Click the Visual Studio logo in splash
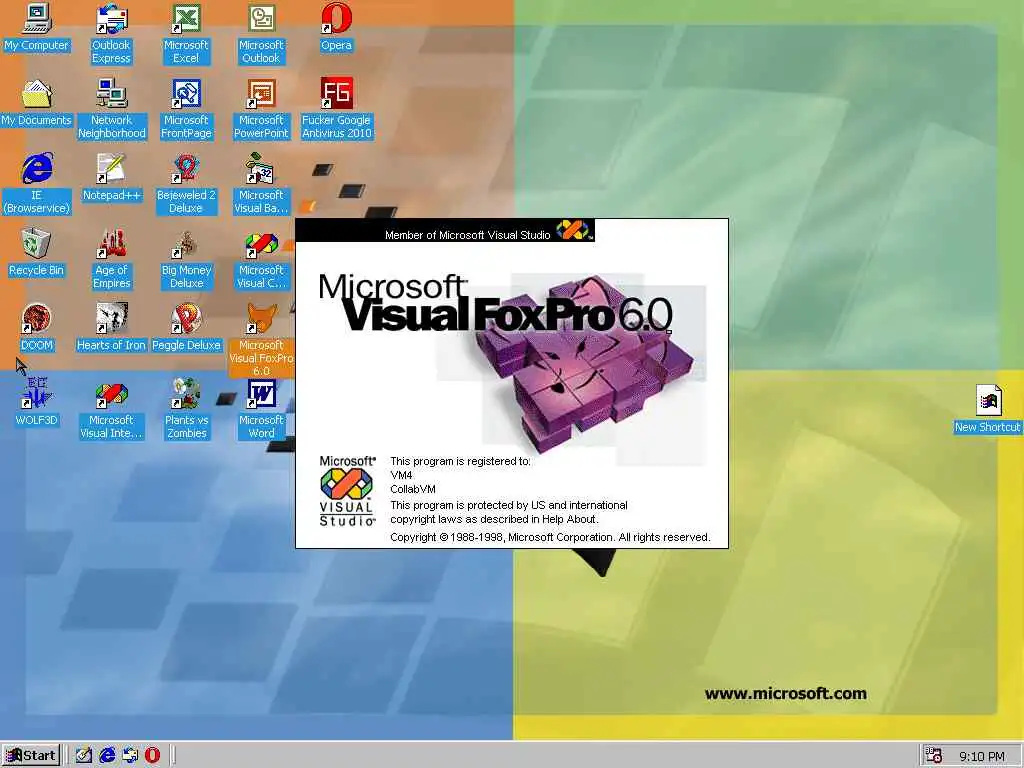 (x=347, y=491)
